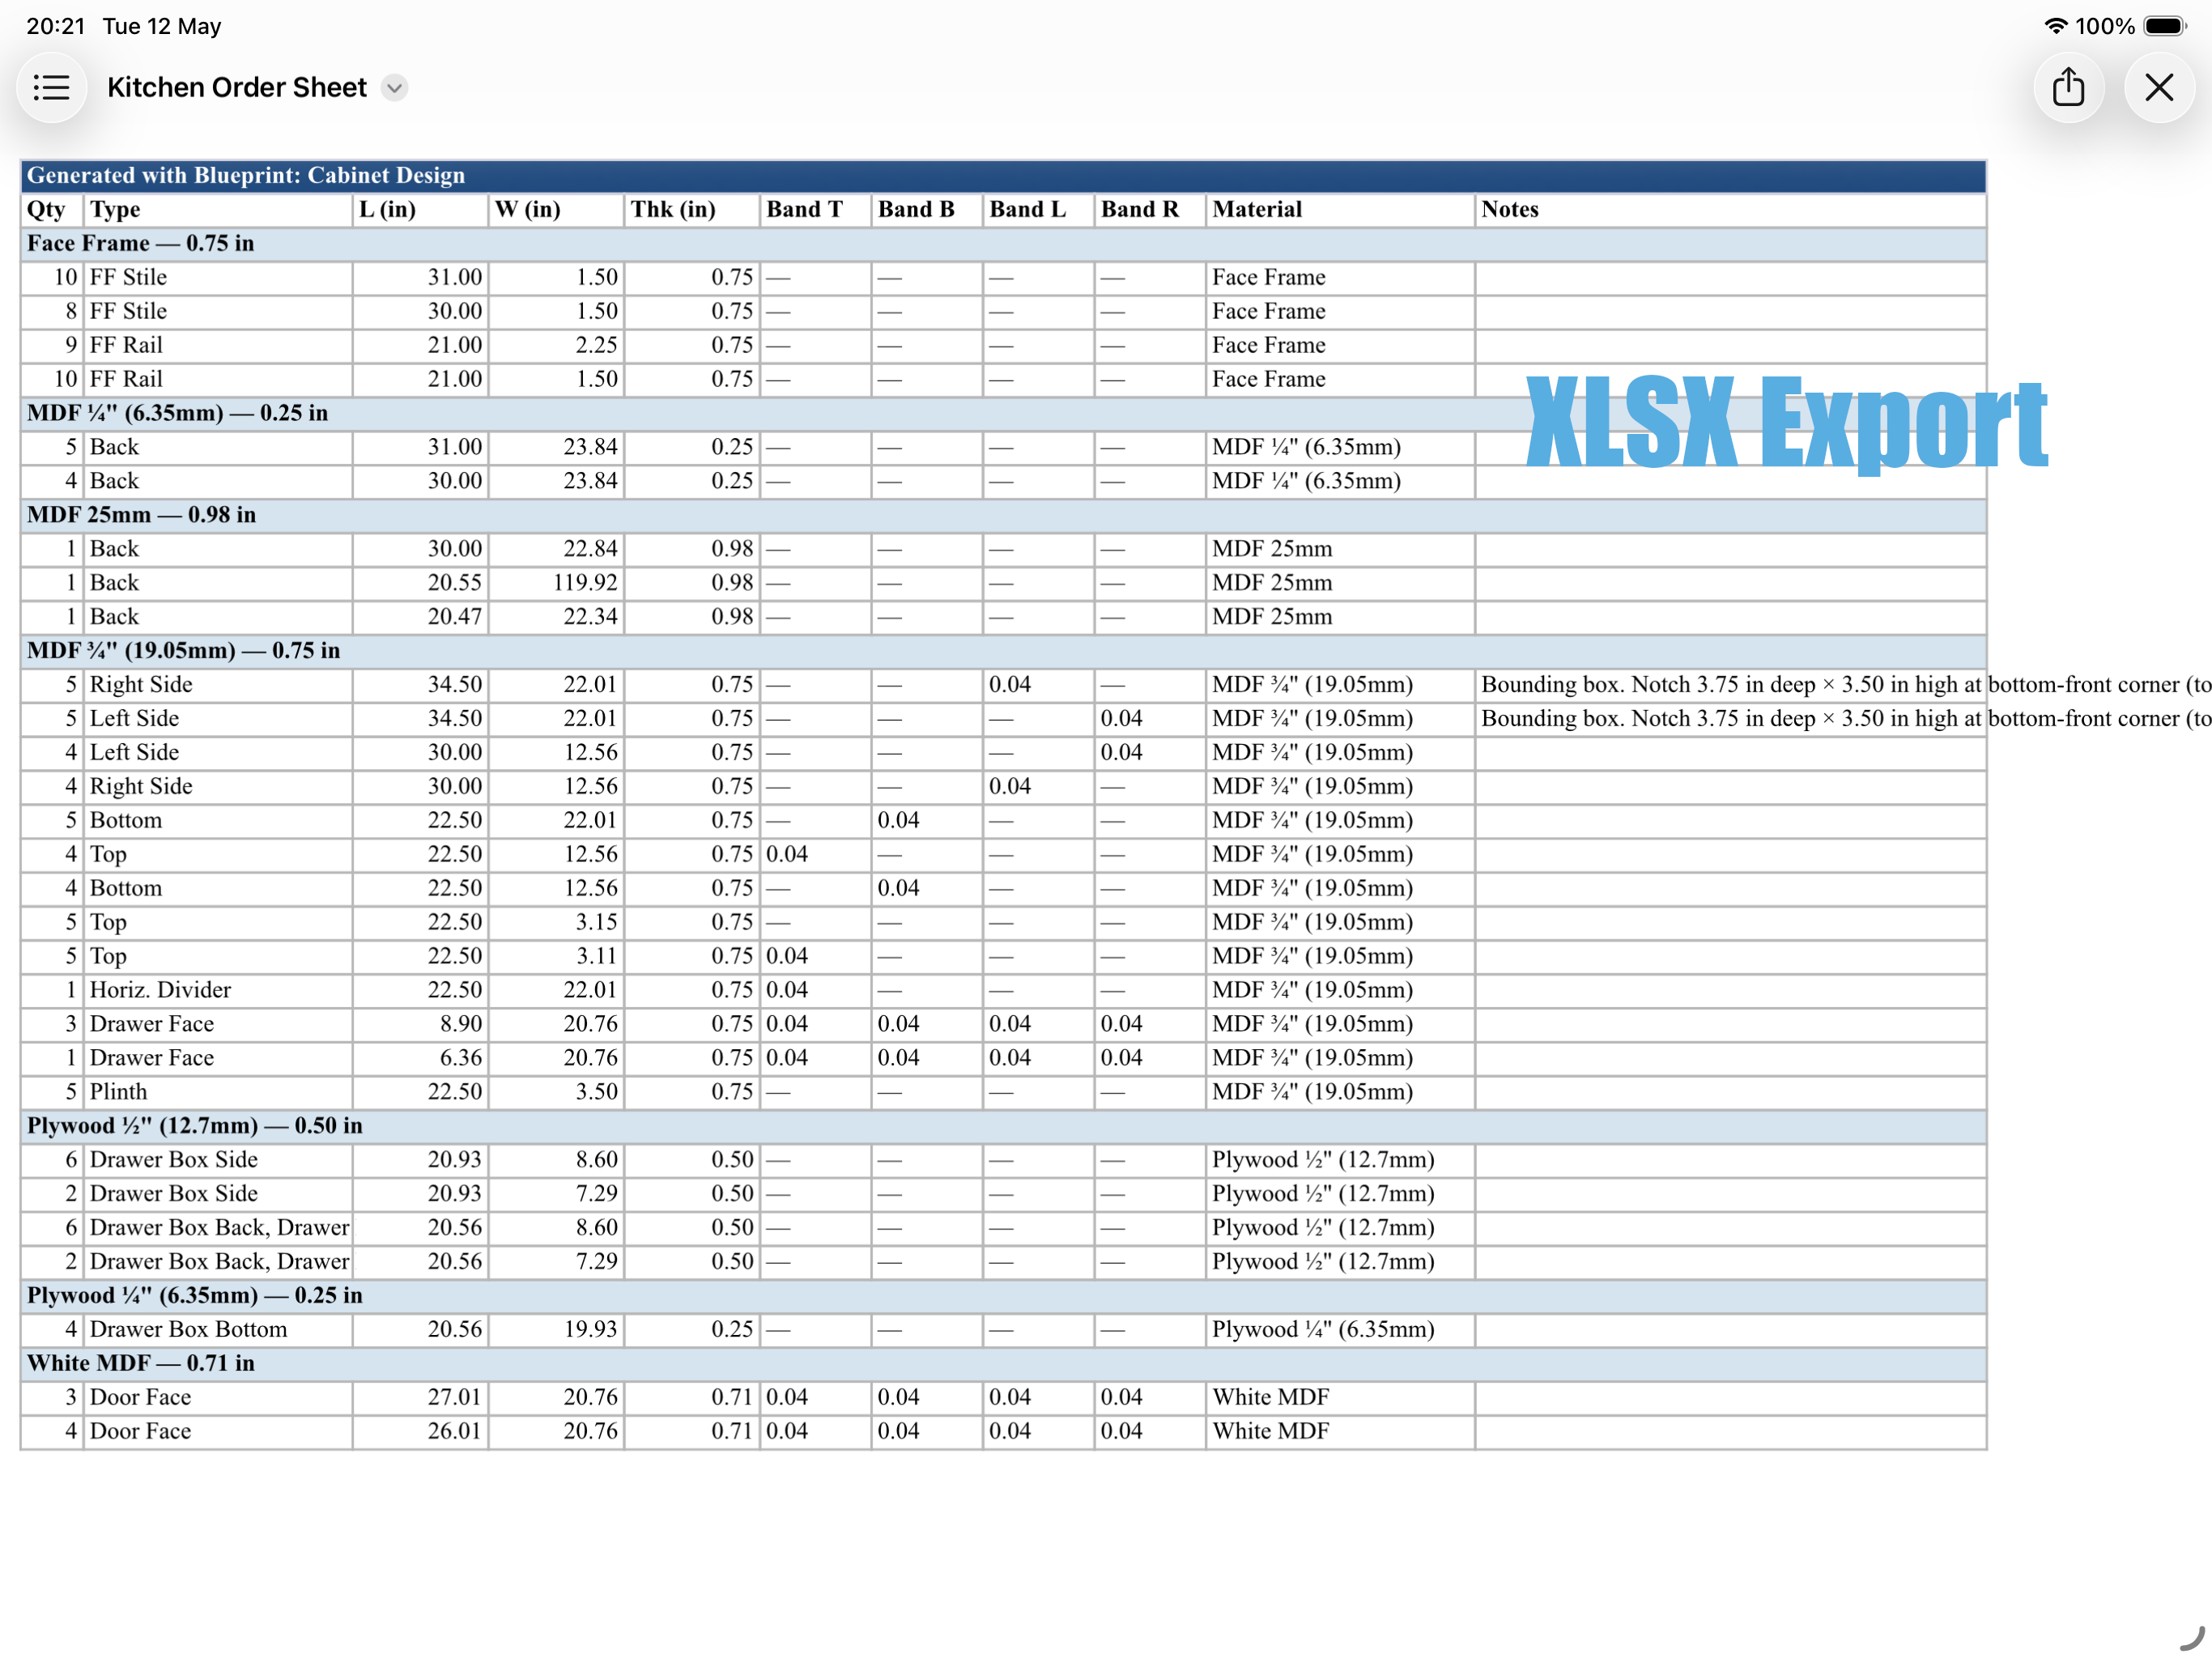Select the 'Drawer Box Bottom' type cell
Screen dimensions: 2212x1658
(218, 1330)
